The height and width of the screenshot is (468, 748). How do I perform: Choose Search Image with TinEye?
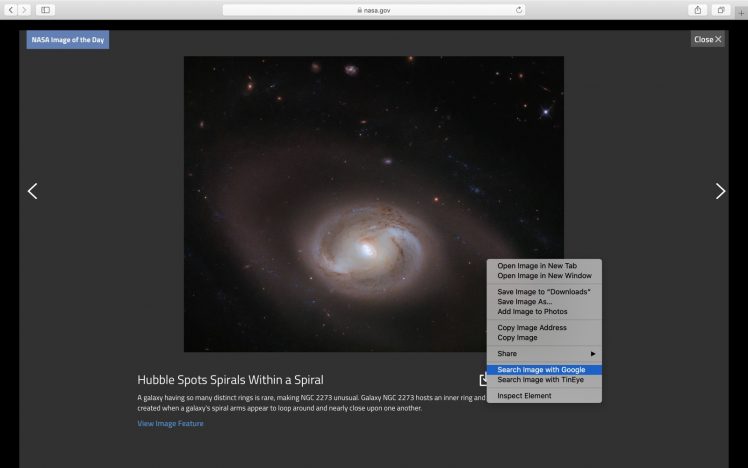pyautogui.click(x=540, y=380)
